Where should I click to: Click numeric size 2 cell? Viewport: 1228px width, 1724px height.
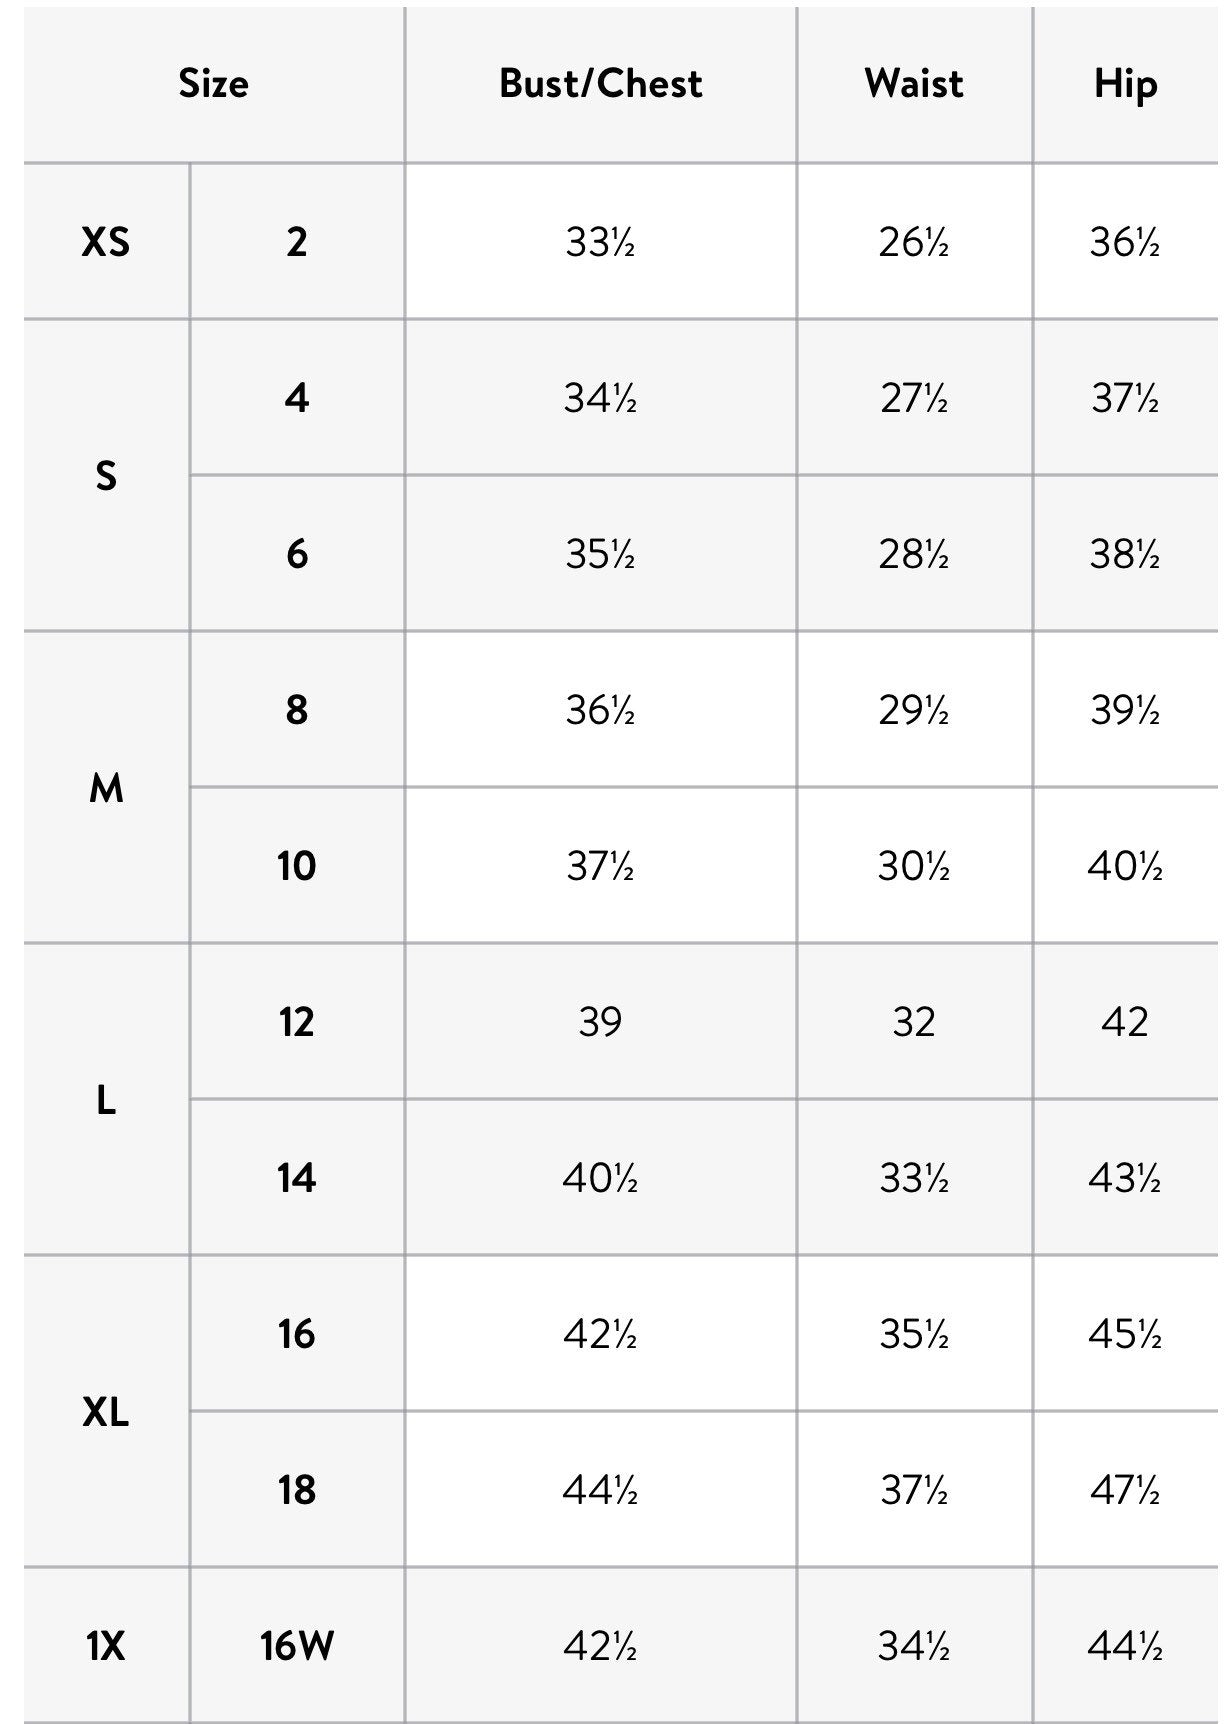(x=297, y=242)
